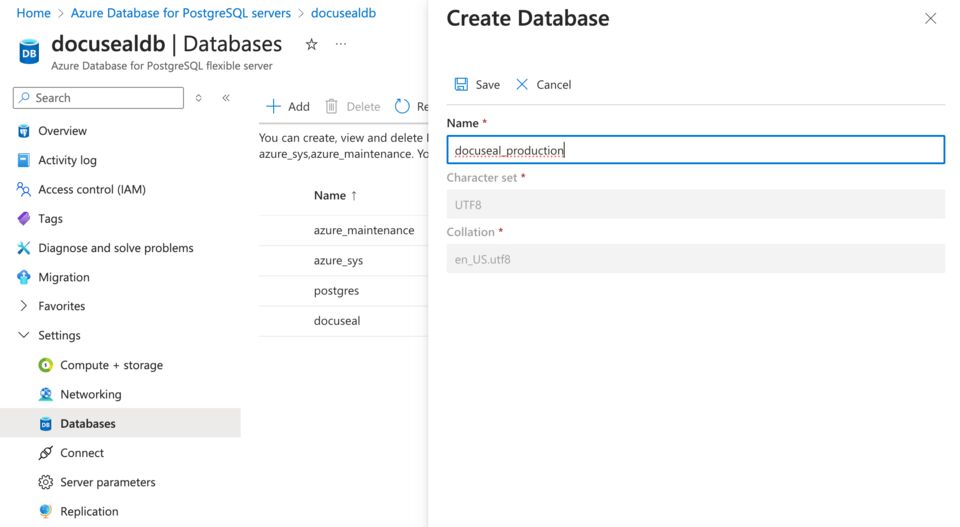This screenshot has width=960, height=527.
Task: Click the Compute + storage icon
Action: [45, 365]
